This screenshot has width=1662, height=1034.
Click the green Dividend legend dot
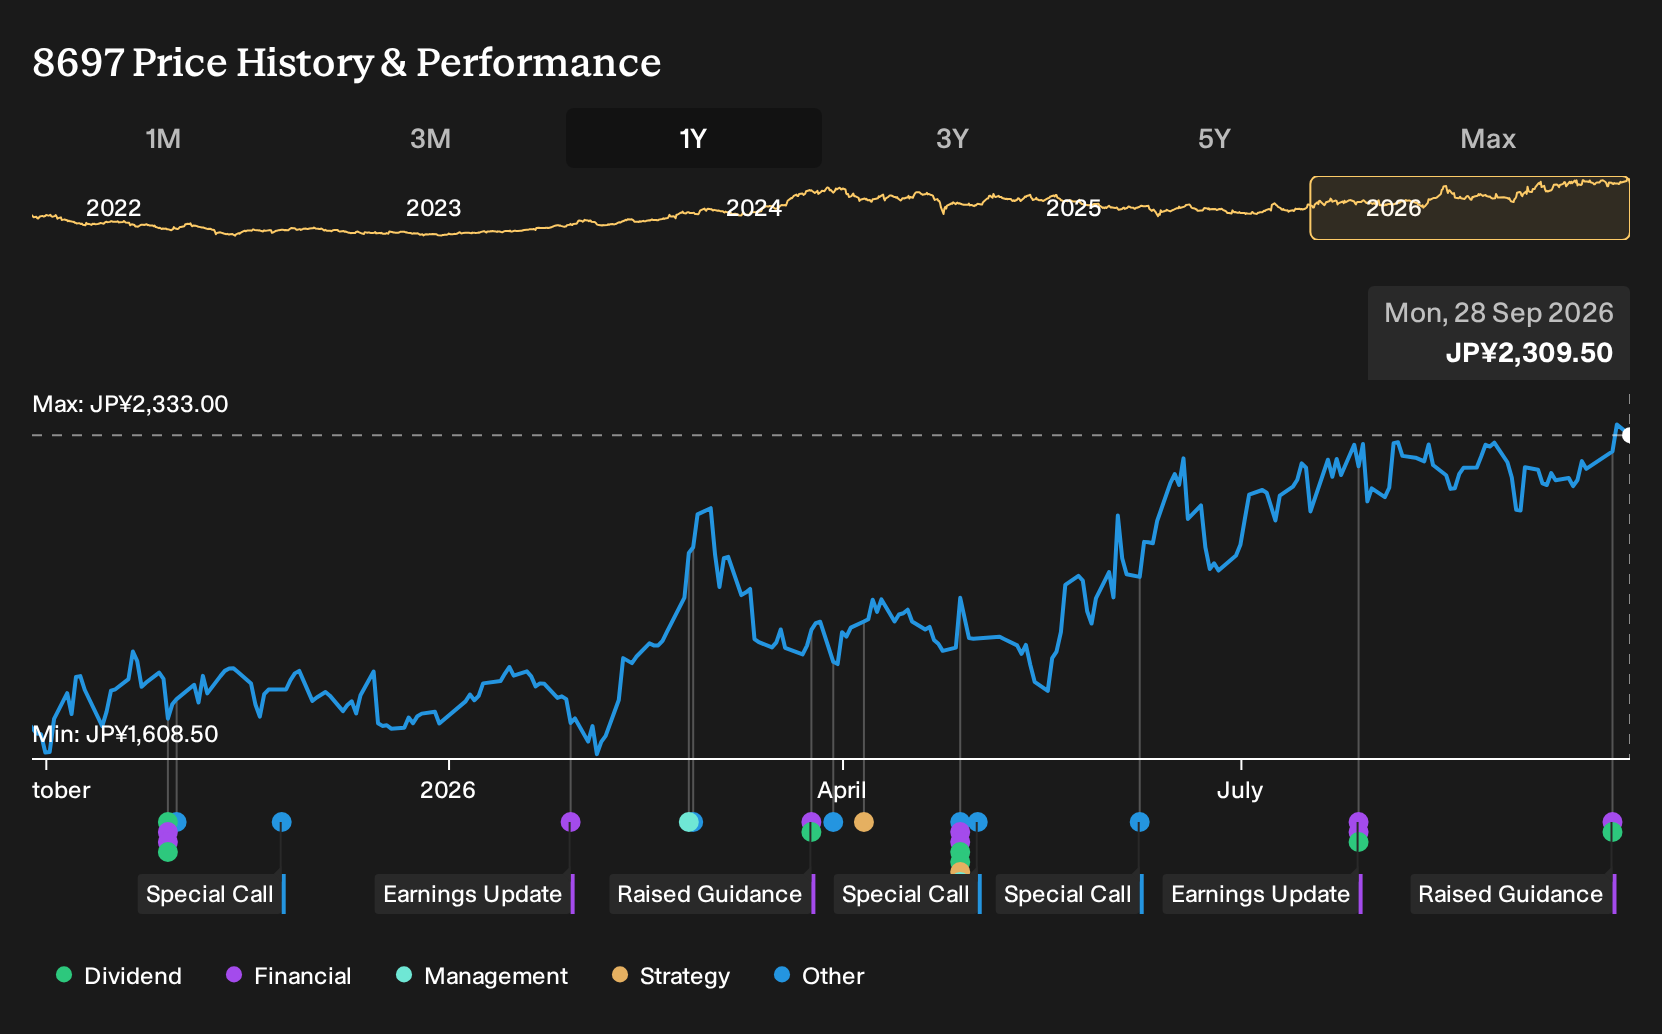(x=64, y=974)
